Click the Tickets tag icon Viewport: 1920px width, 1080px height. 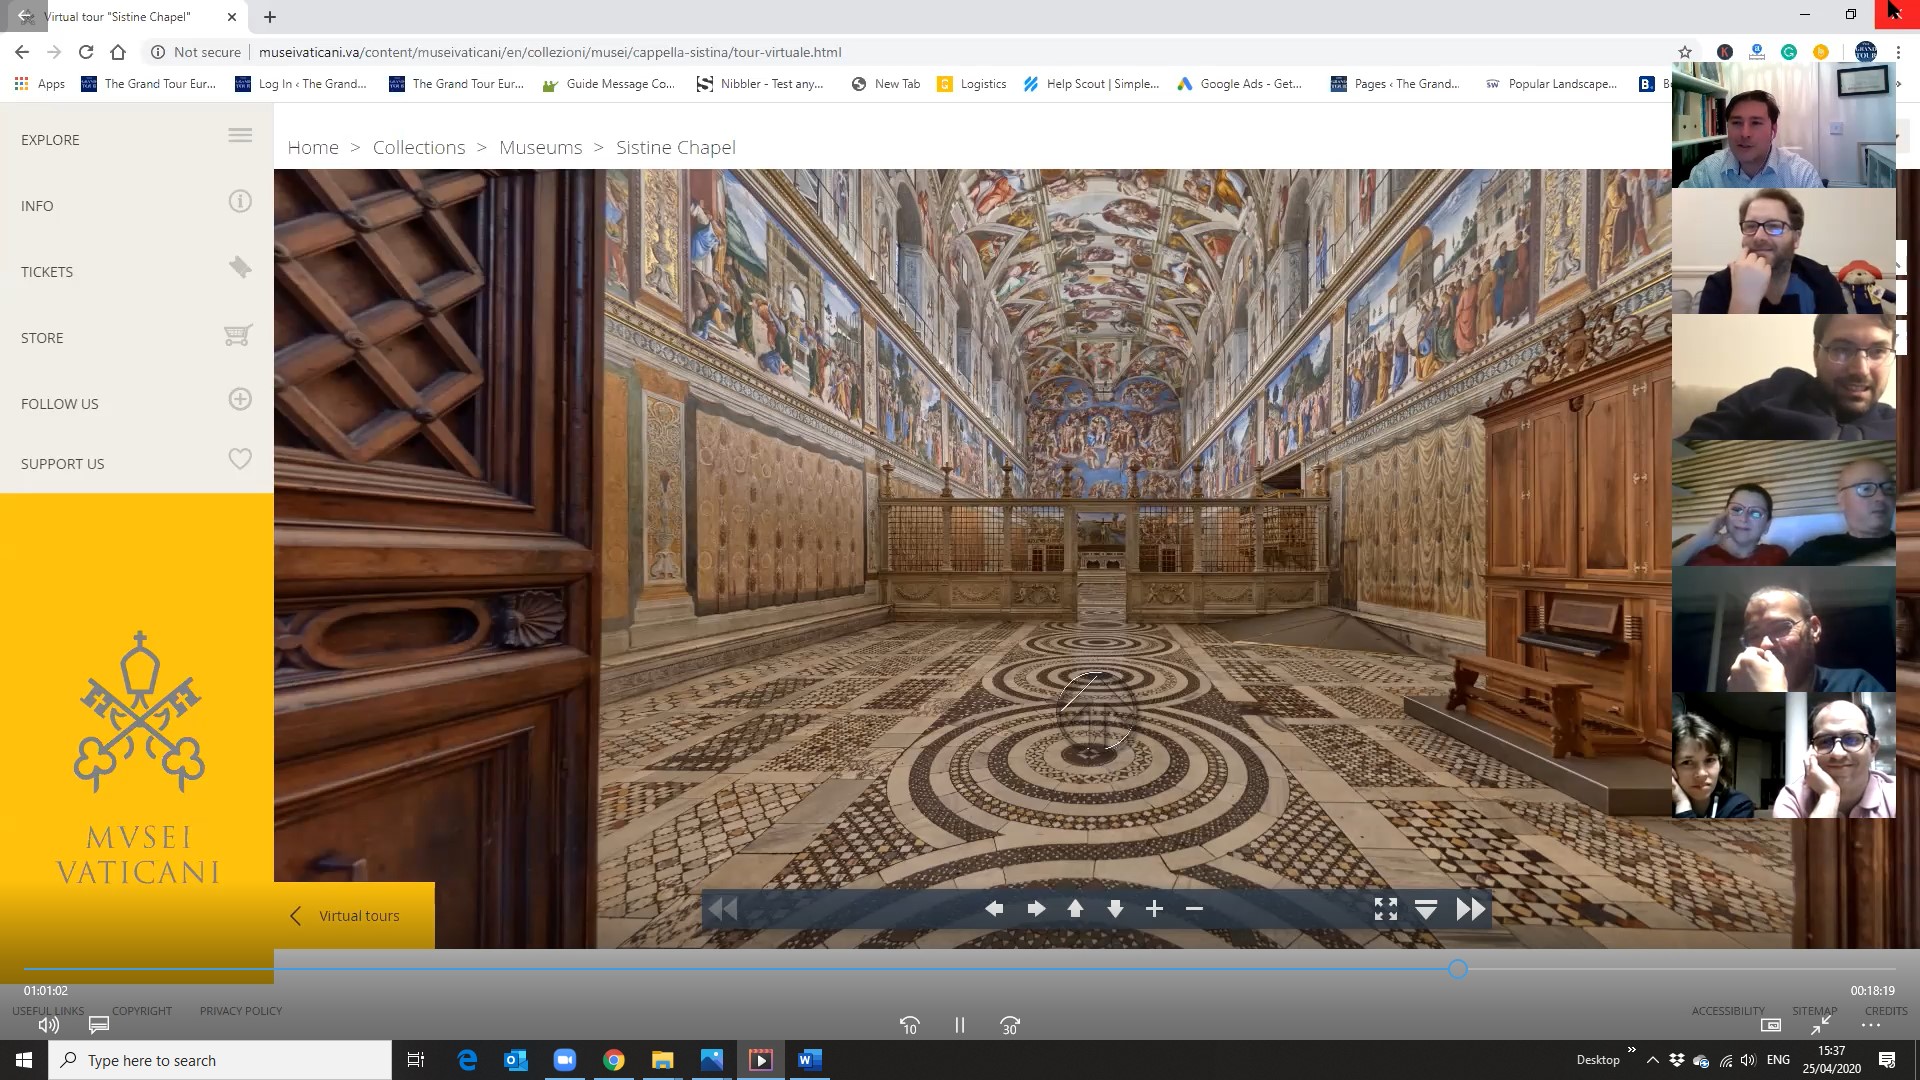click(240, 267)
